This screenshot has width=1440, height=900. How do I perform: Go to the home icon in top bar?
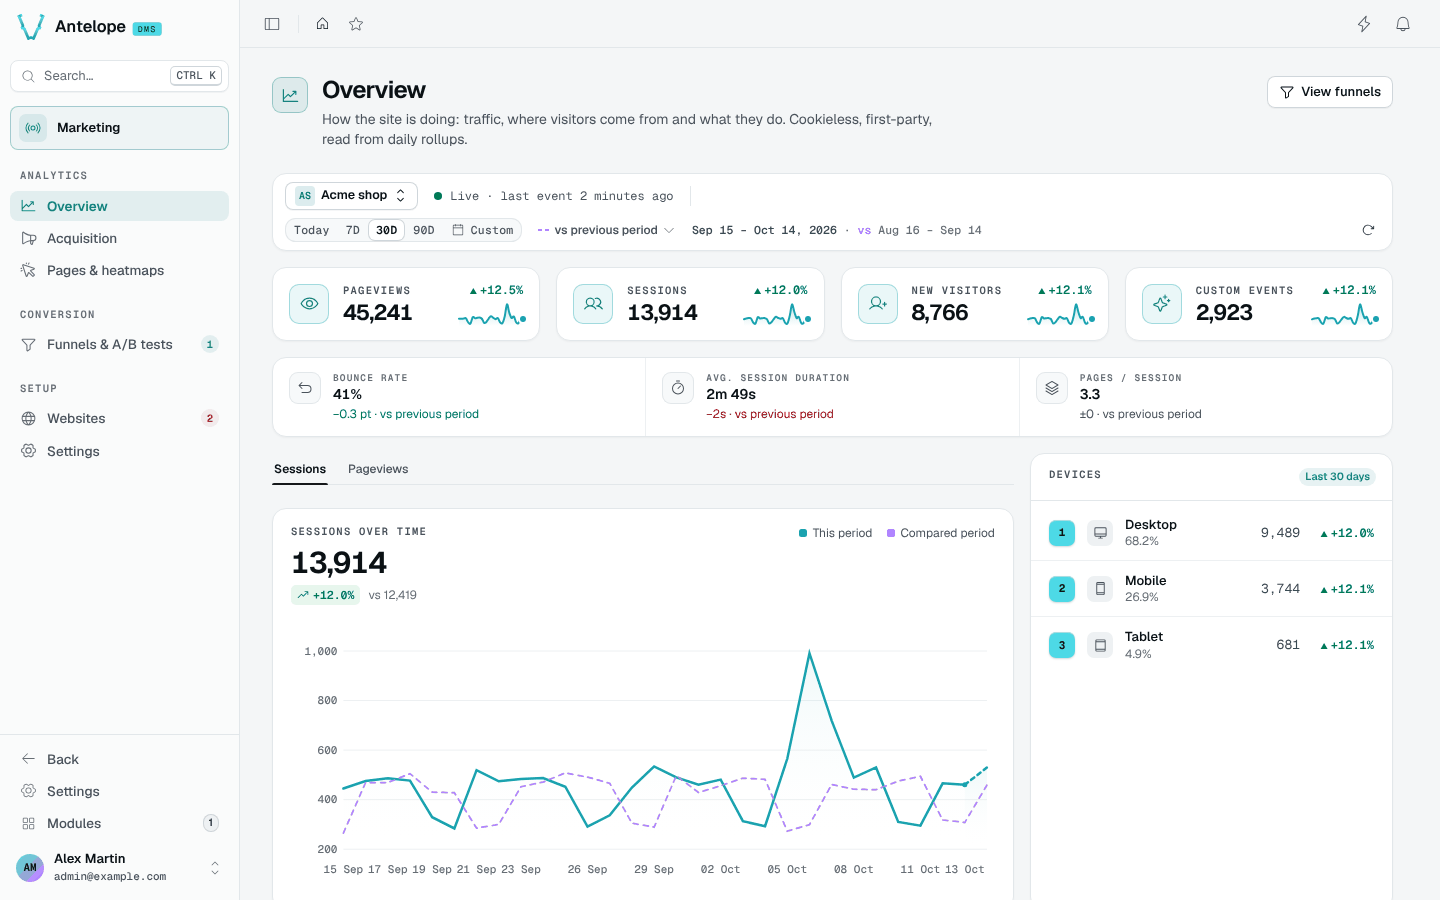pyautogui.click(x=322, y=24)
